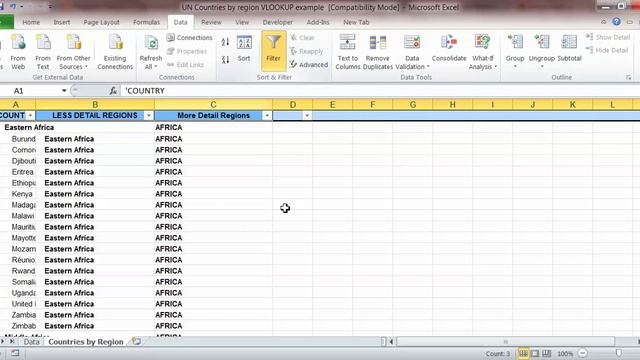This screenshot has height=360, width=640.
Task: Sort A to Z ascending
Action: (x=225, y=42)
